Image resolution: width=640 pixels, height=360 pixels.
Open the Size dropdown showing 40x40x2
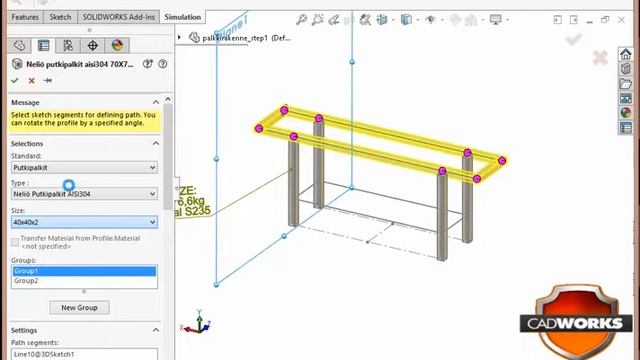click(84, 222)
